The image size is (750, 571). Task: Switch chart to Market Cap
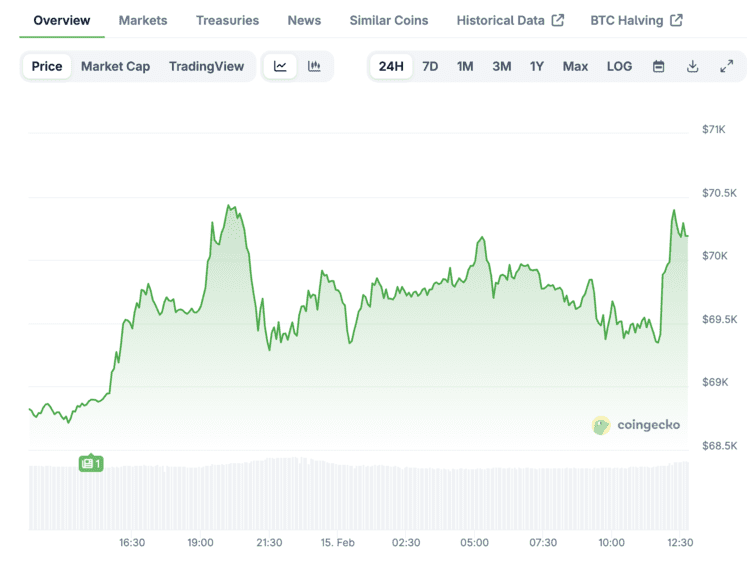point(115,67)
